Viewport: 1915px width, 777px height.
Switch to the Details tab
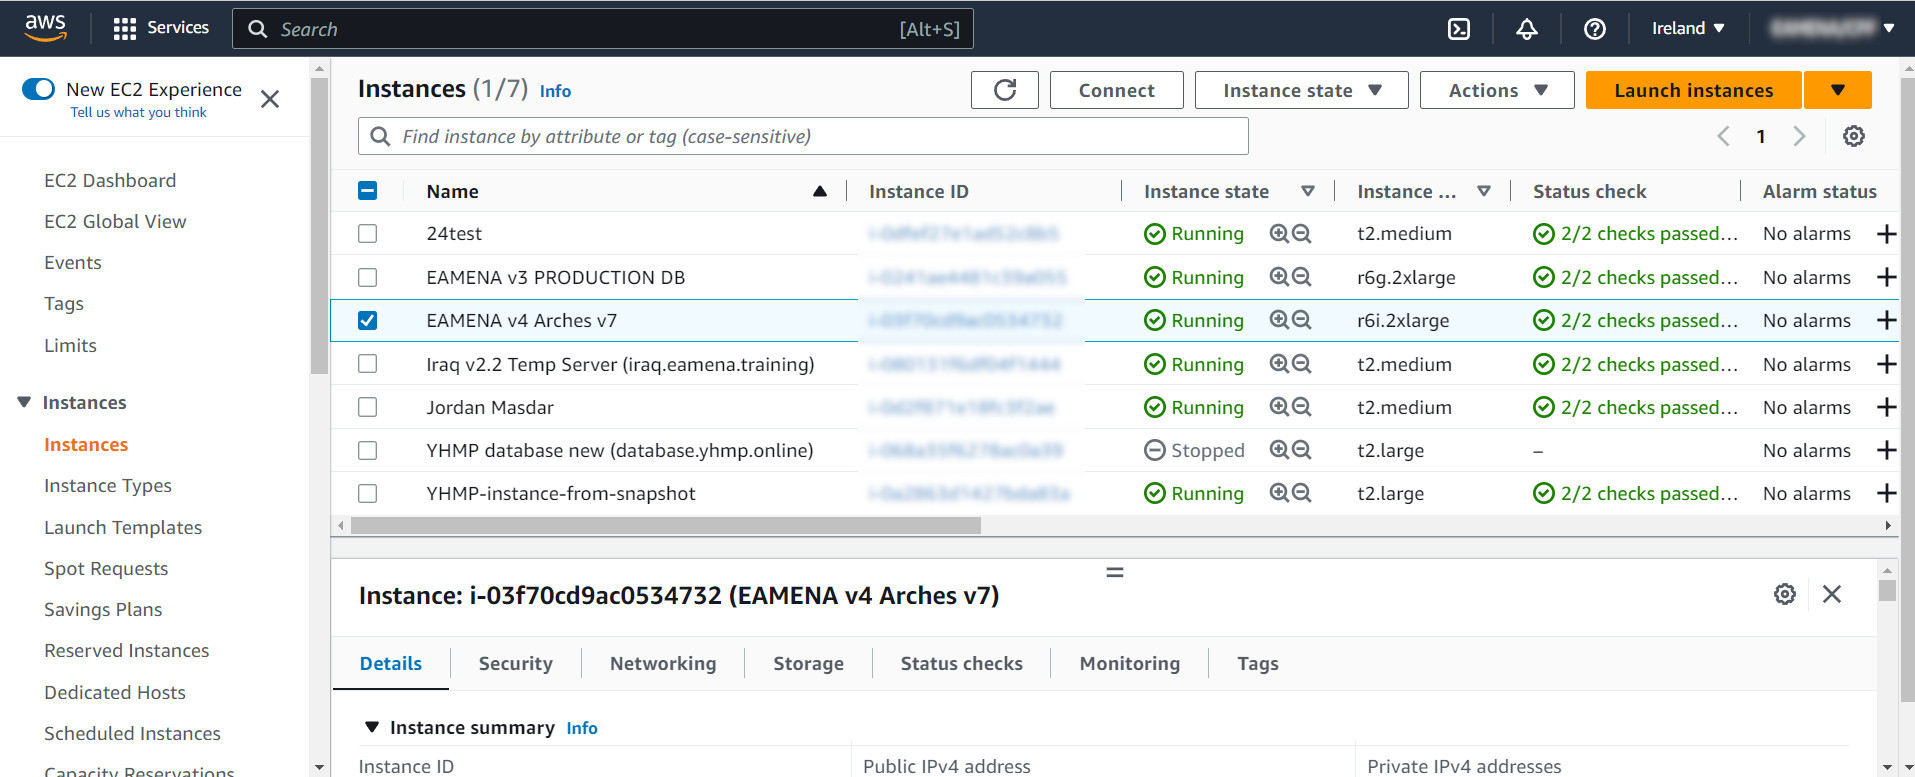click(391, 663)
